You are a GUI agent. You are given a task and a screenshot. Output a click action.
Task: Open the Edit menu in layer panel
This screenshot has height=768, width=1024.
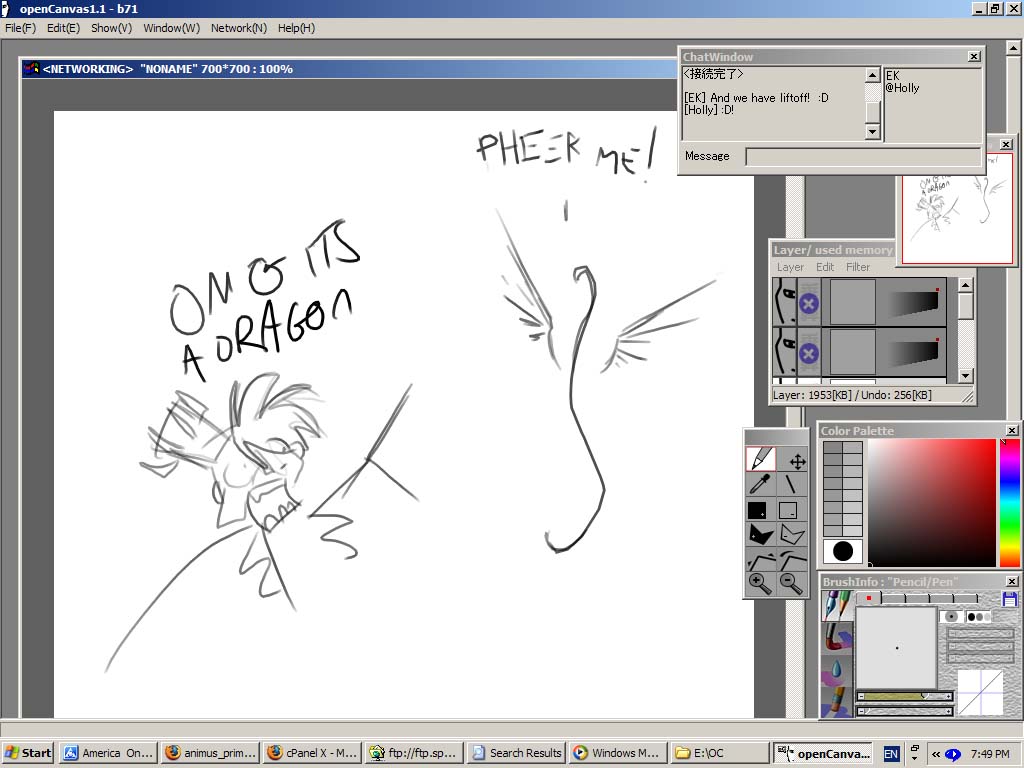click(824, 267)
